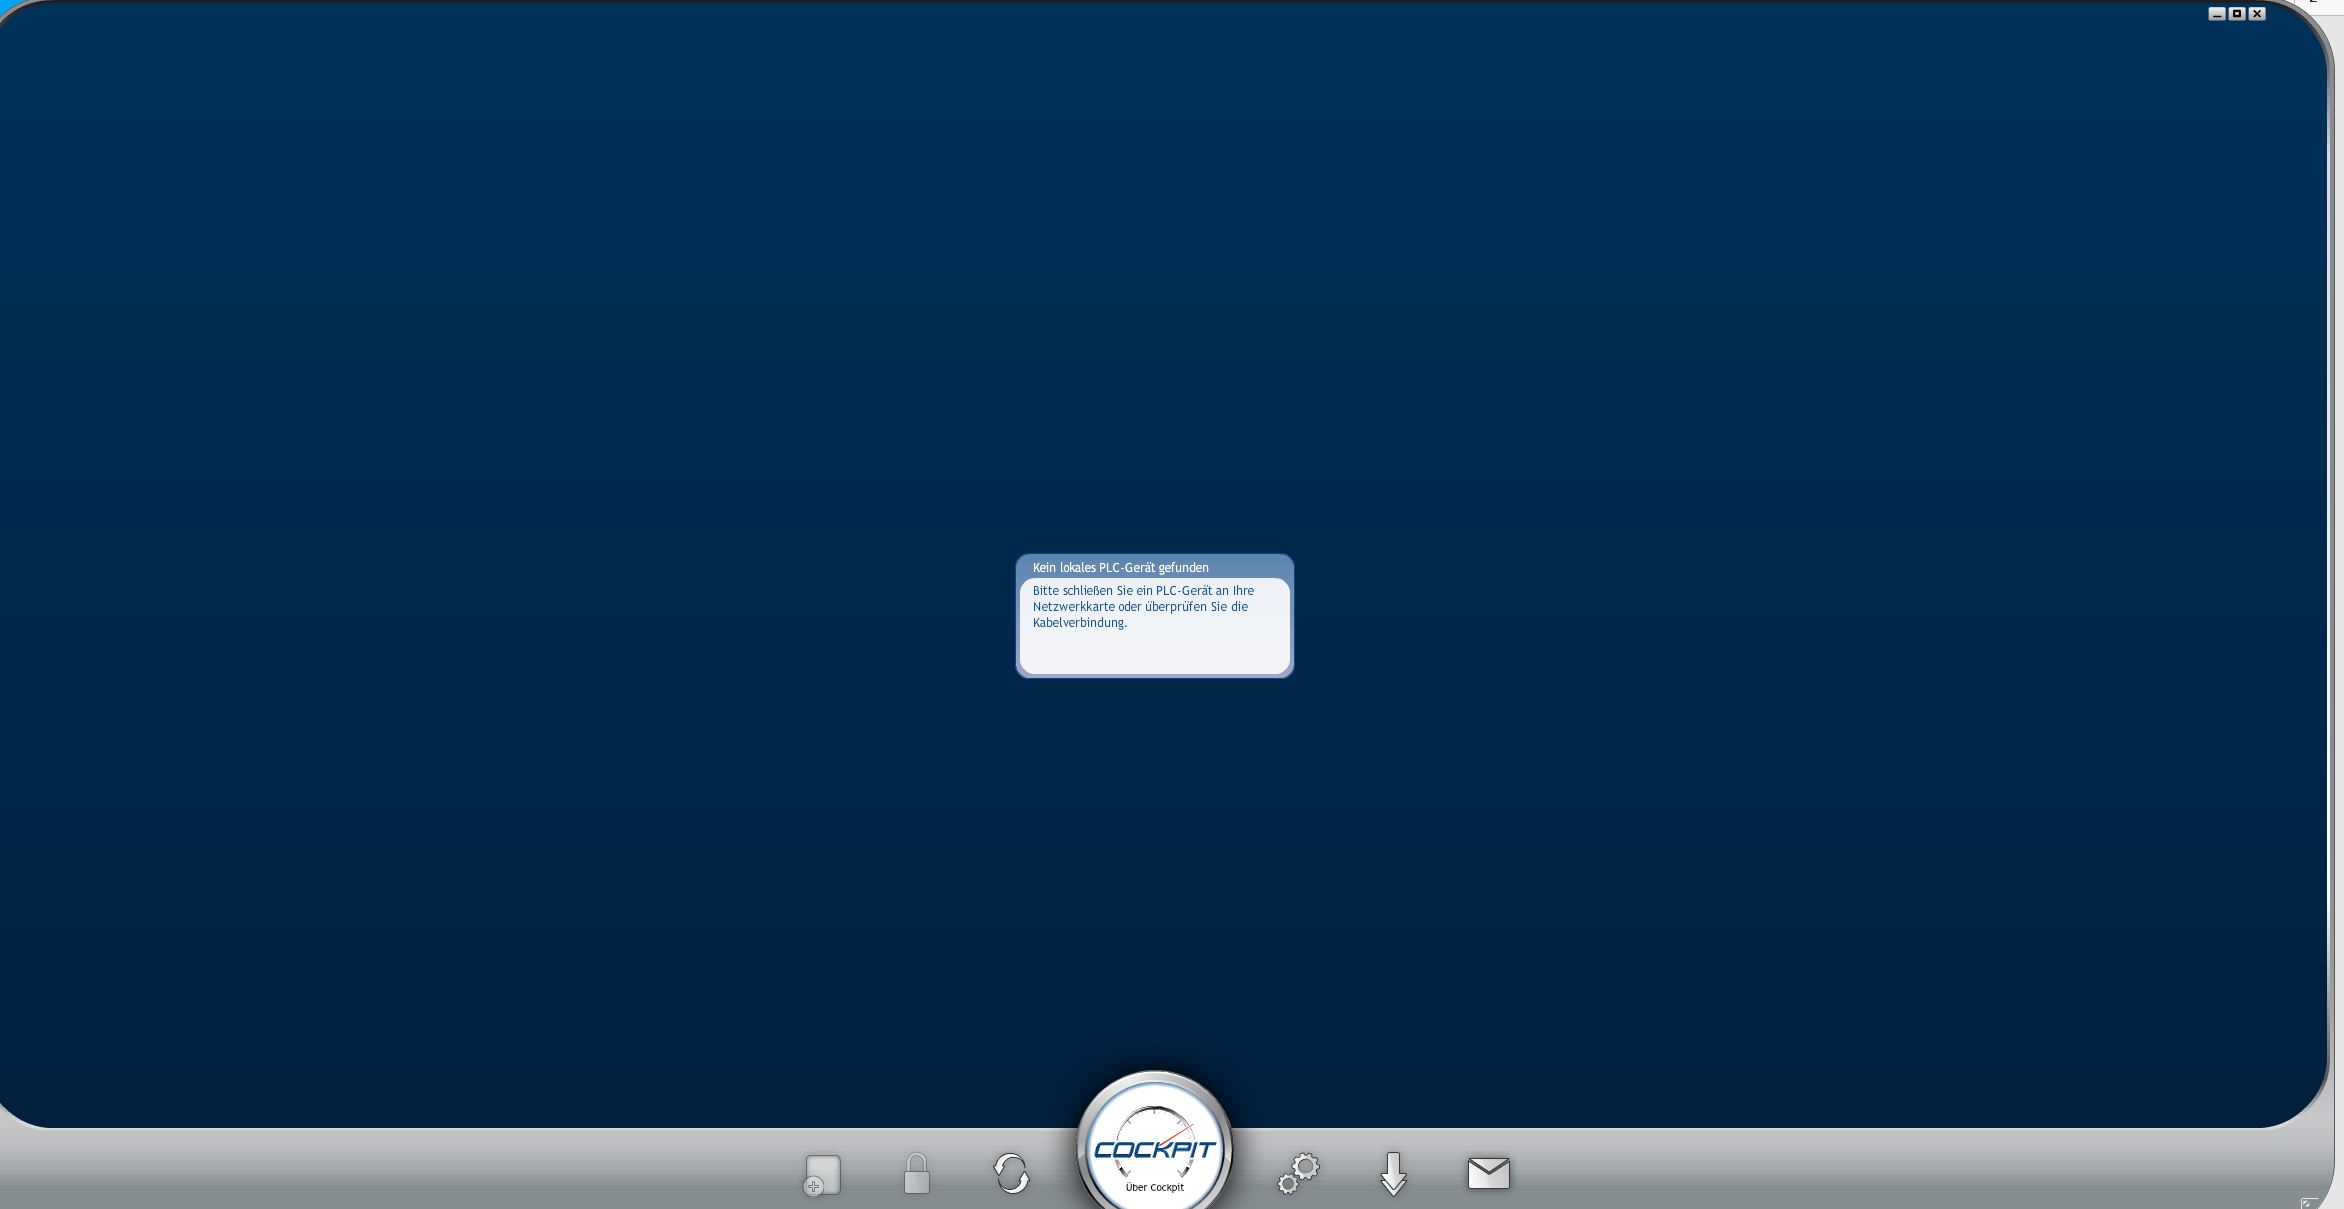Click the larger upper gear of settings icon

pyautogui.click(x=1305, y=1167)
